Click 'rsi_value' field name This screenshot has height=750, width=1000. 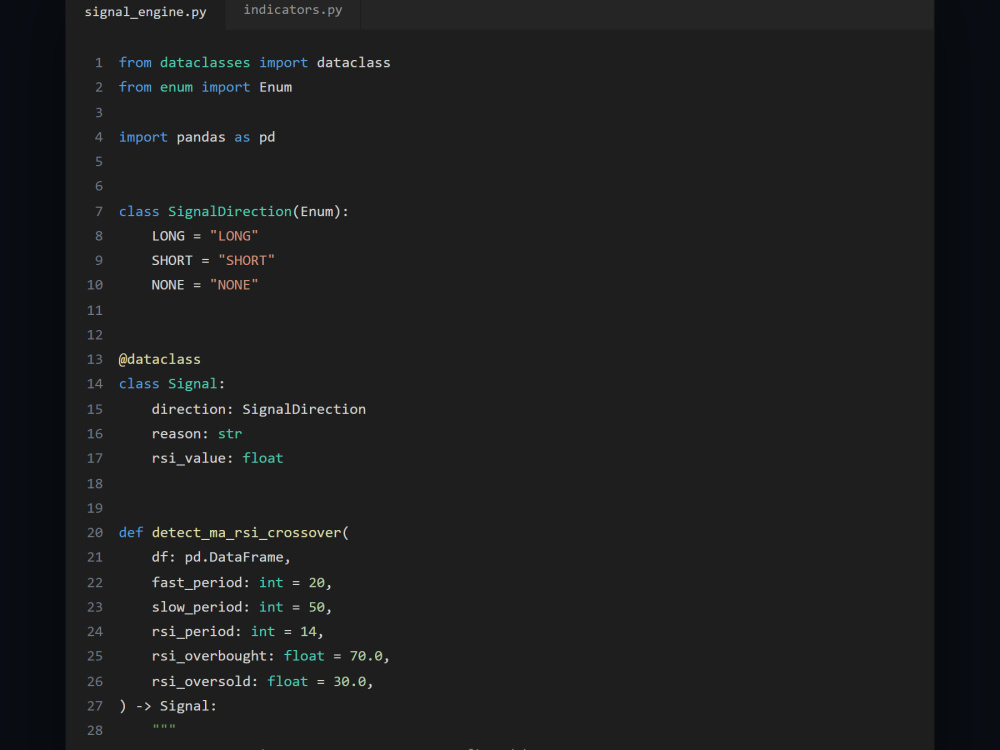(189, 459)
